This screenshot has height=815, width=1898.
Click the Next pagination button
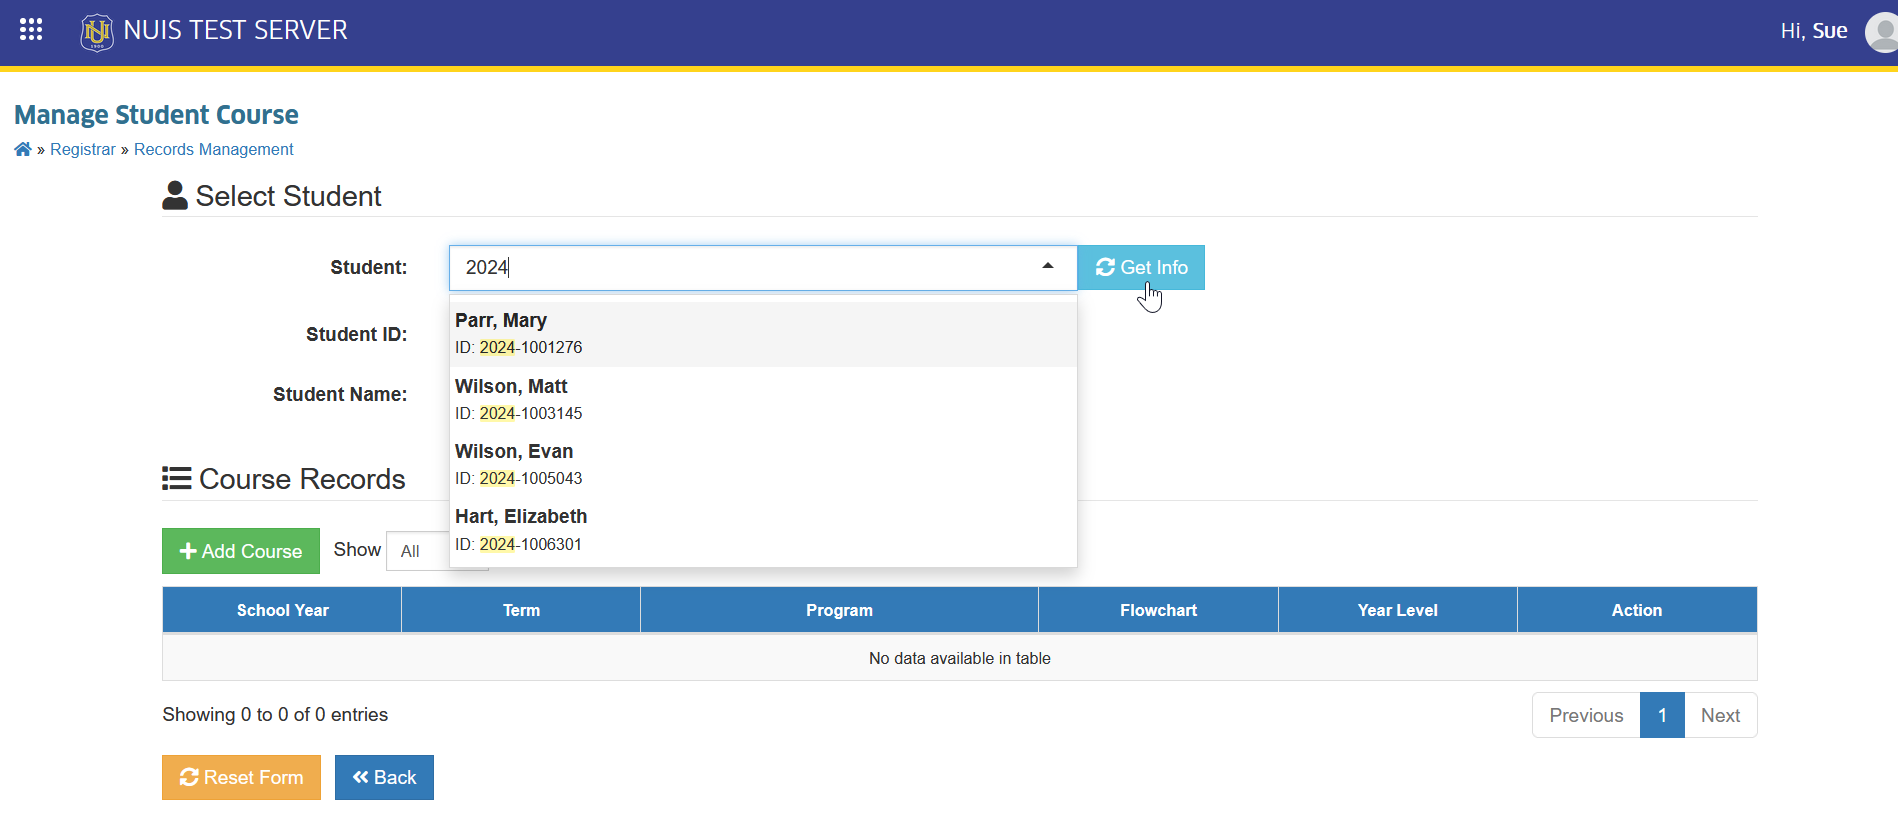click(x=1720, y=715)
